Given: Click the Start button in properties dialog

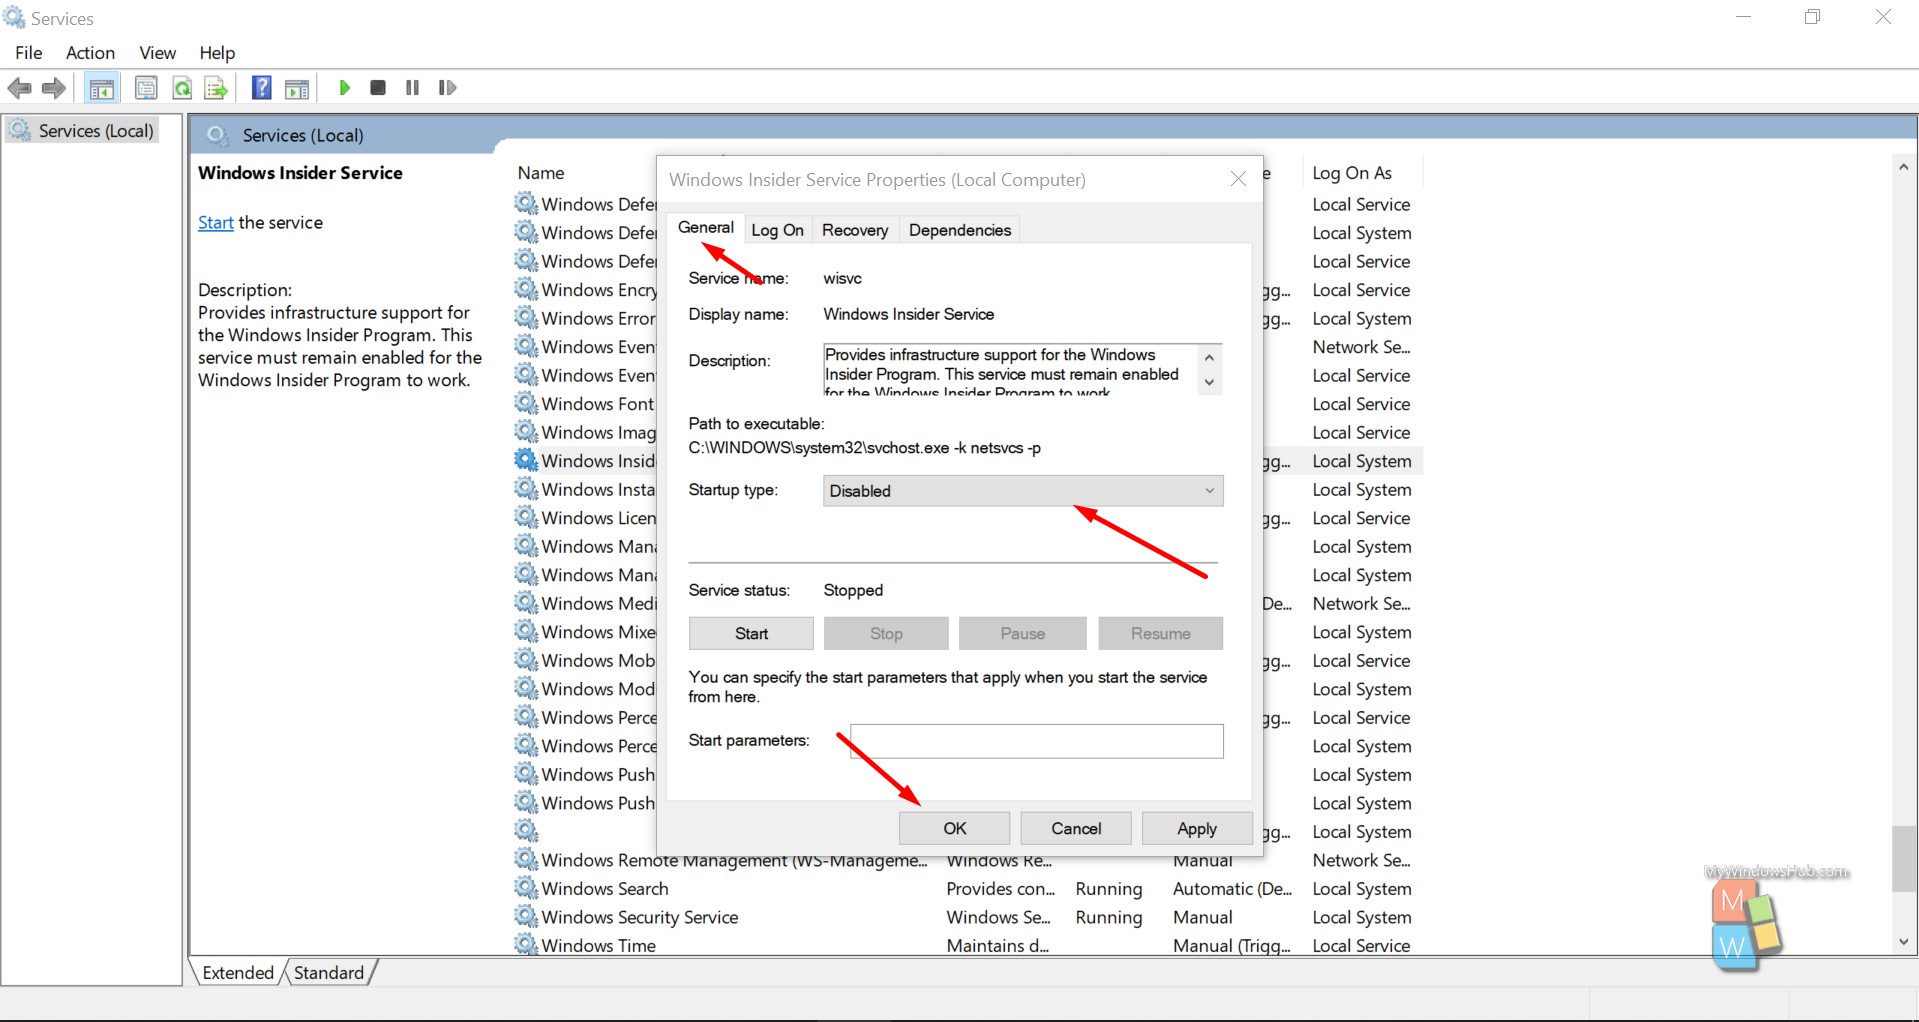Looking at the screenshot, I should 751,634.
